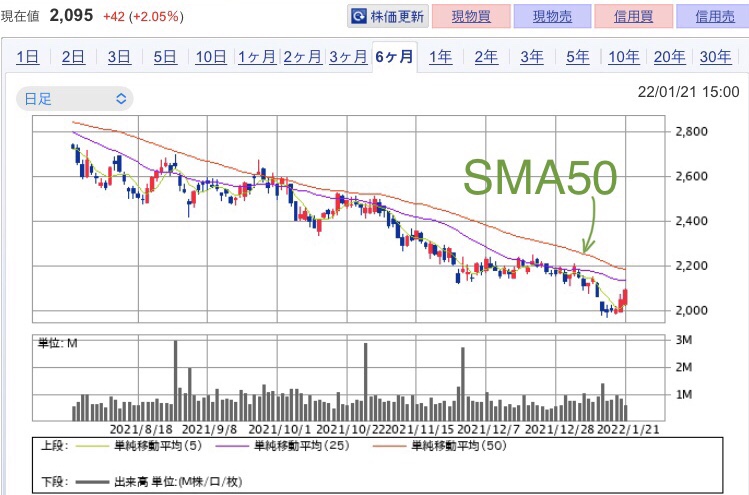Viewport: 749px width, 495px height.
Task: Click the 2,000 price axis label
Action: click(691, 311)
